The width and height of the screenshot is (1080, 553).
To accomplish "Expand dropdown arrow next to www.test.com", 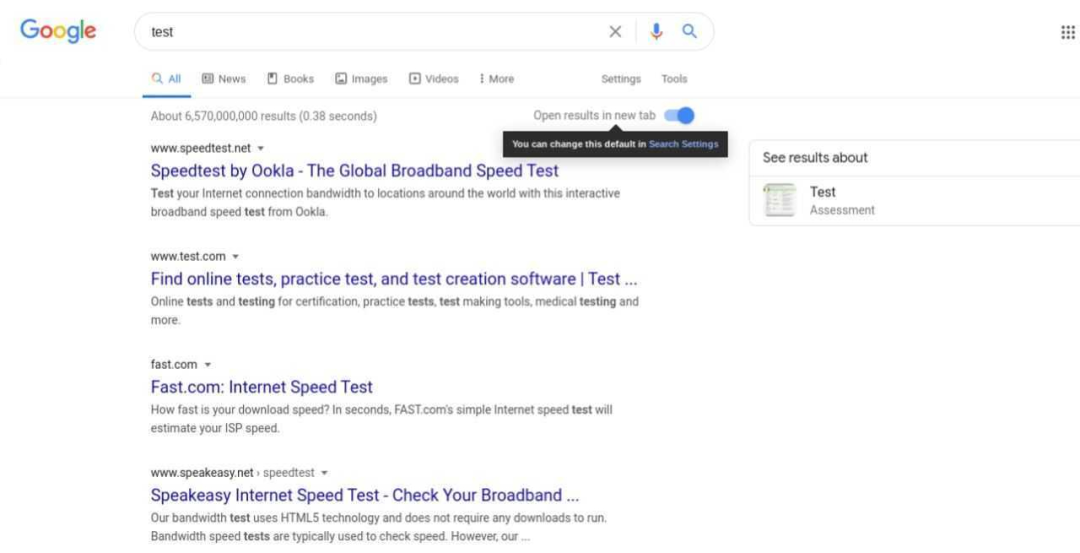I will 236,257.
